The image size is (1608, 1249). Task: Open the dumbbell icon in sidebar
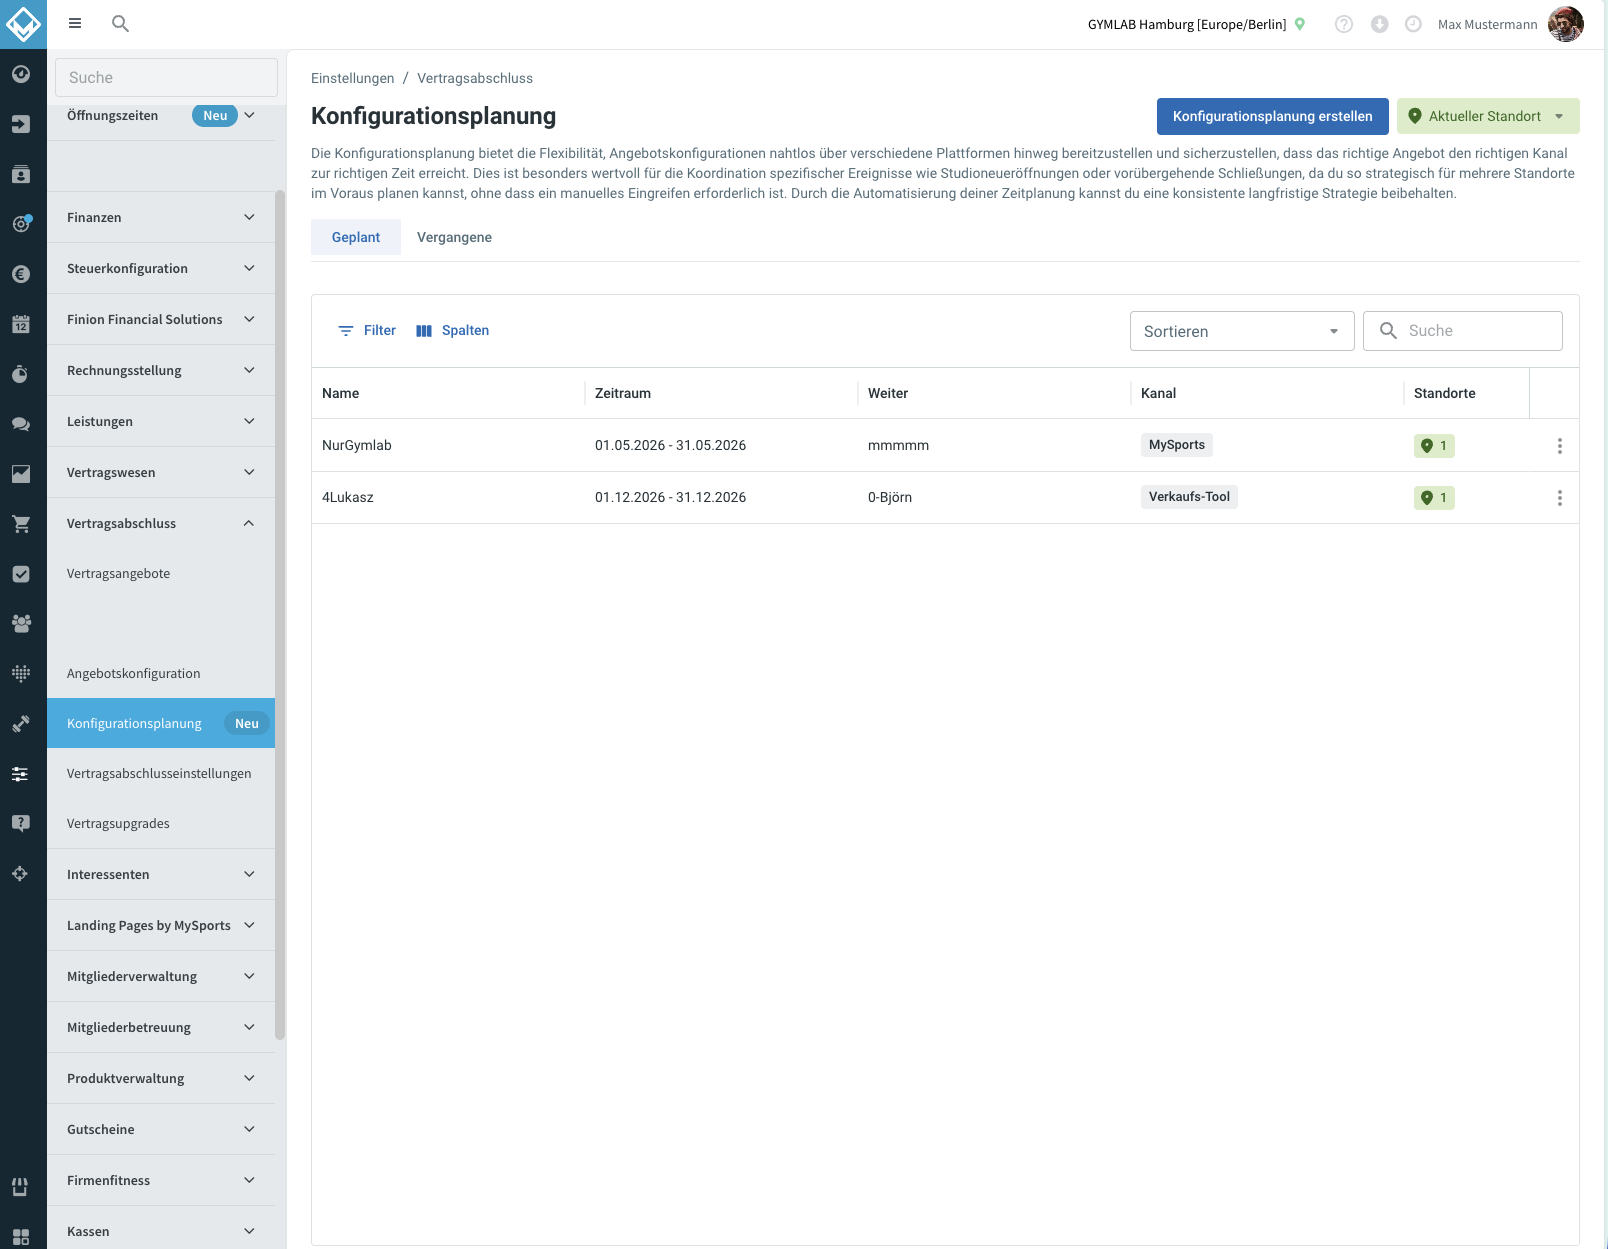pos(21,724)
